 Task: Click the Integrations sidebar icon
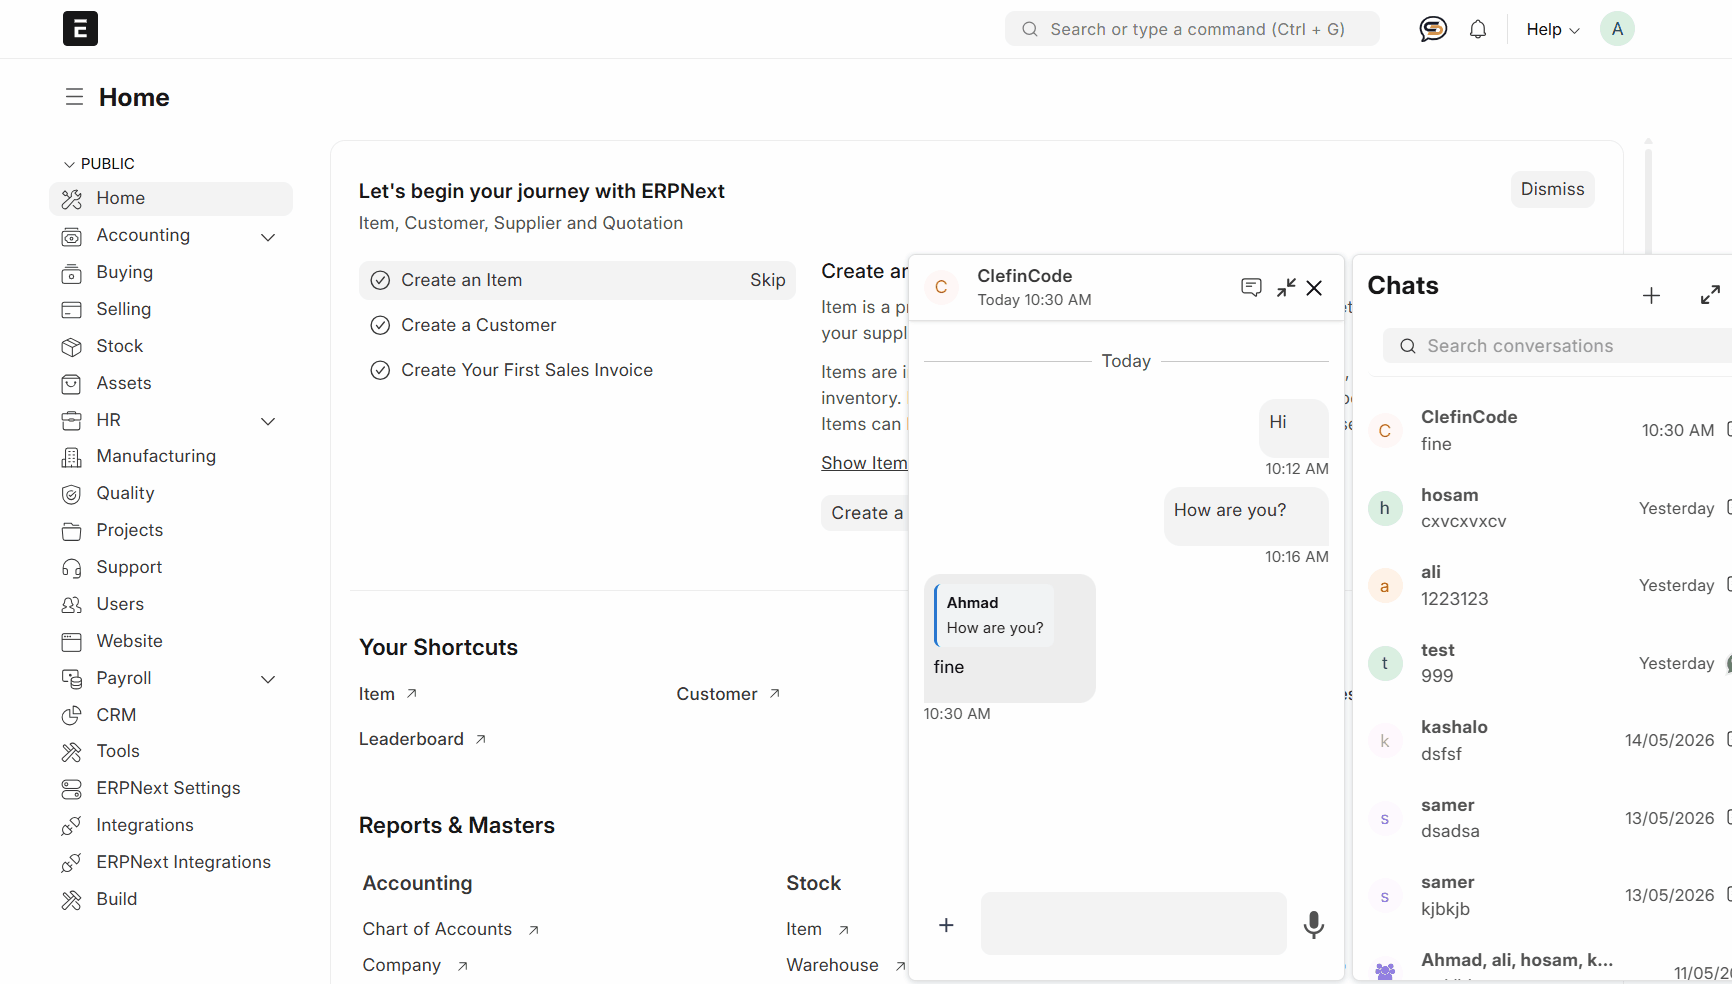pos(72,826)
